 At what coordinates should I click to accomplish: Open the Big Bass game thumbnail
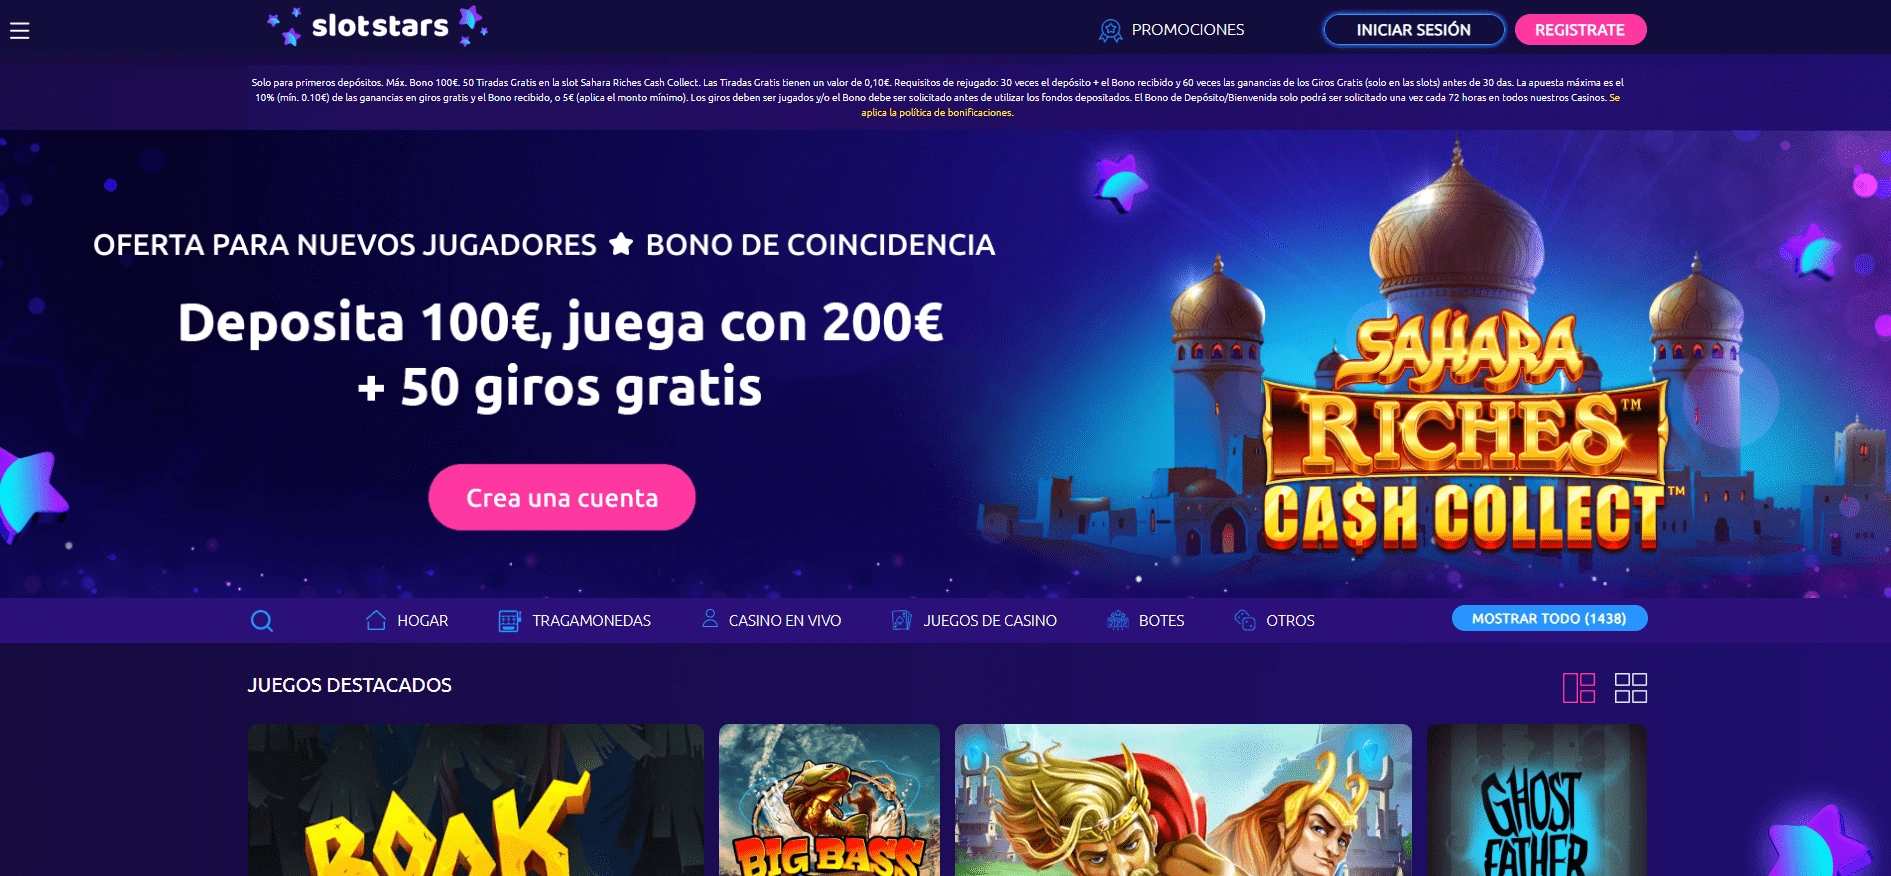[x=829, y=800]
